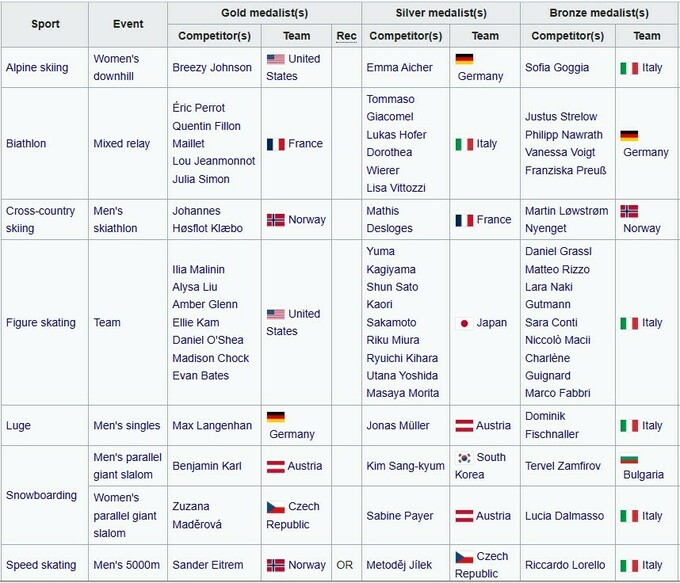The image size is (680, 583).
Task: Click Austrian flag next to Benjamin Karl
Action: click(x=275, y=466)
